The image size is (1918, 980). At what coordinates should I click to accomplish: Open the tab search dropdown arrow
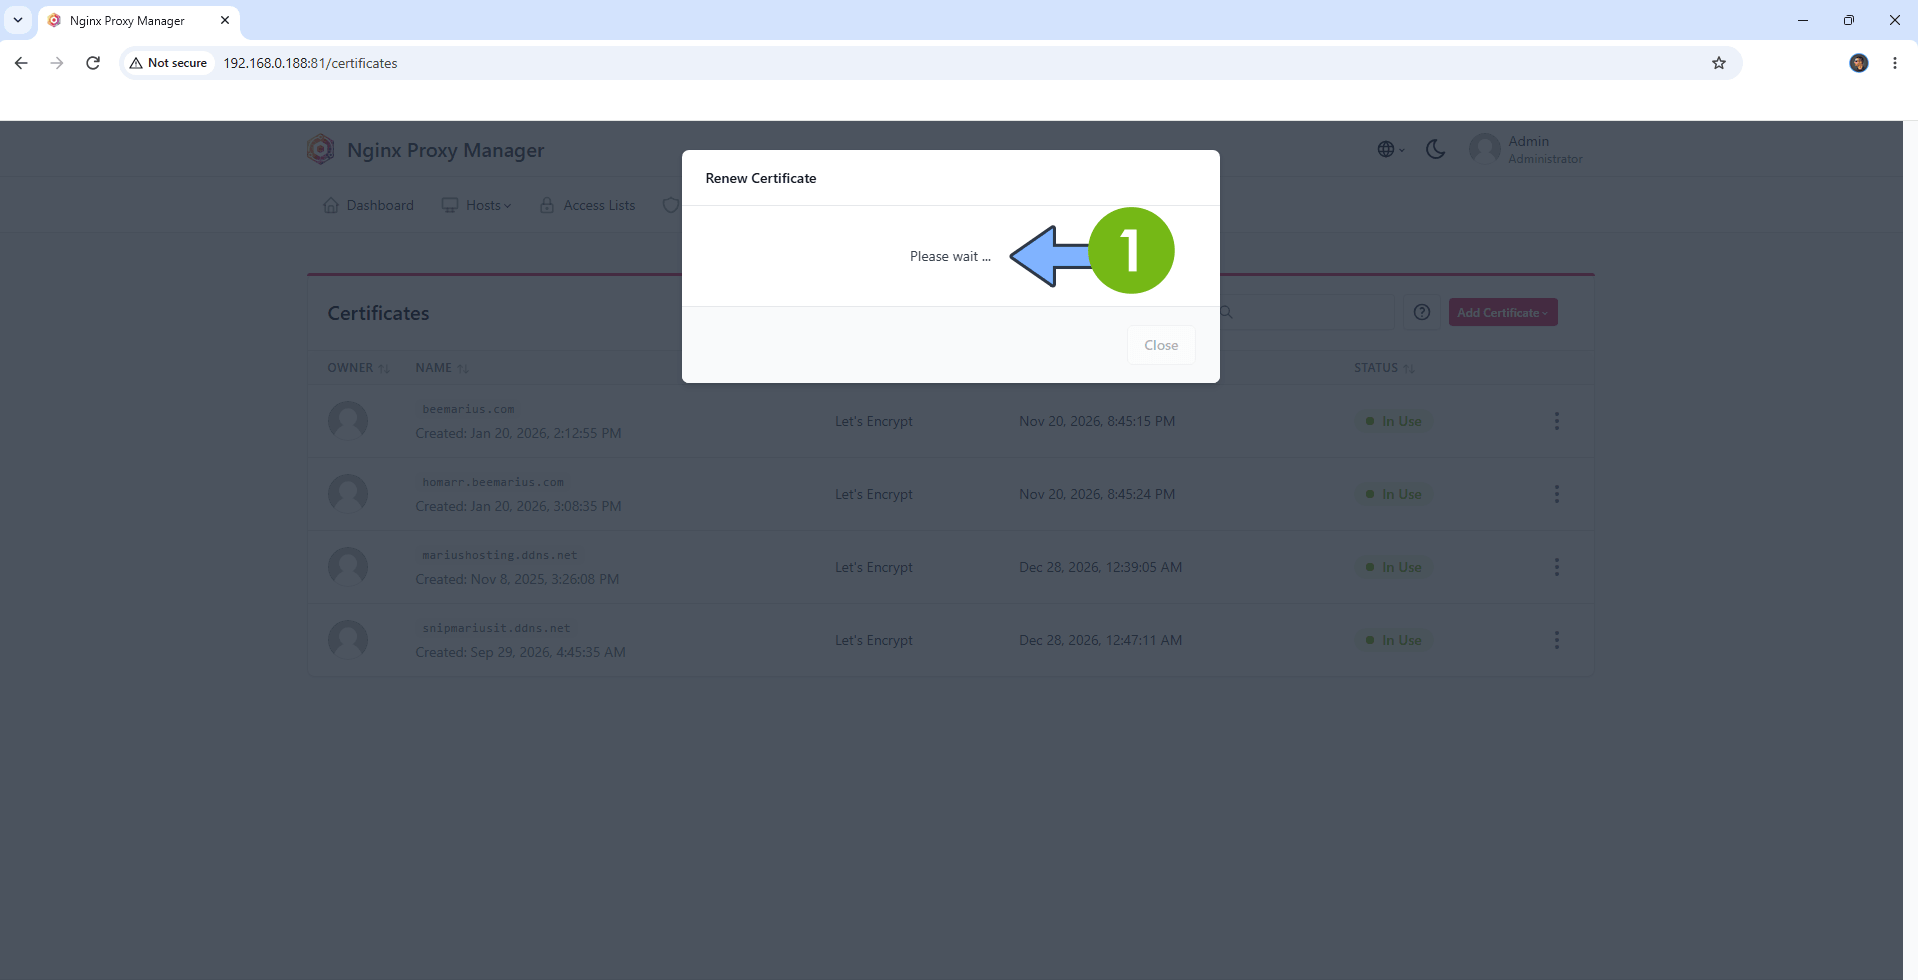[18, 20]
